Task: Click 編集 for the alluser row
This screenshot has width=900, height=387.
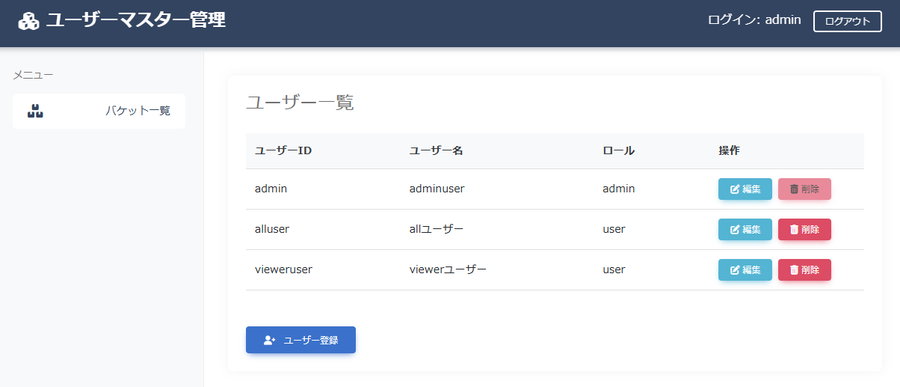Action: coord(745,230)
